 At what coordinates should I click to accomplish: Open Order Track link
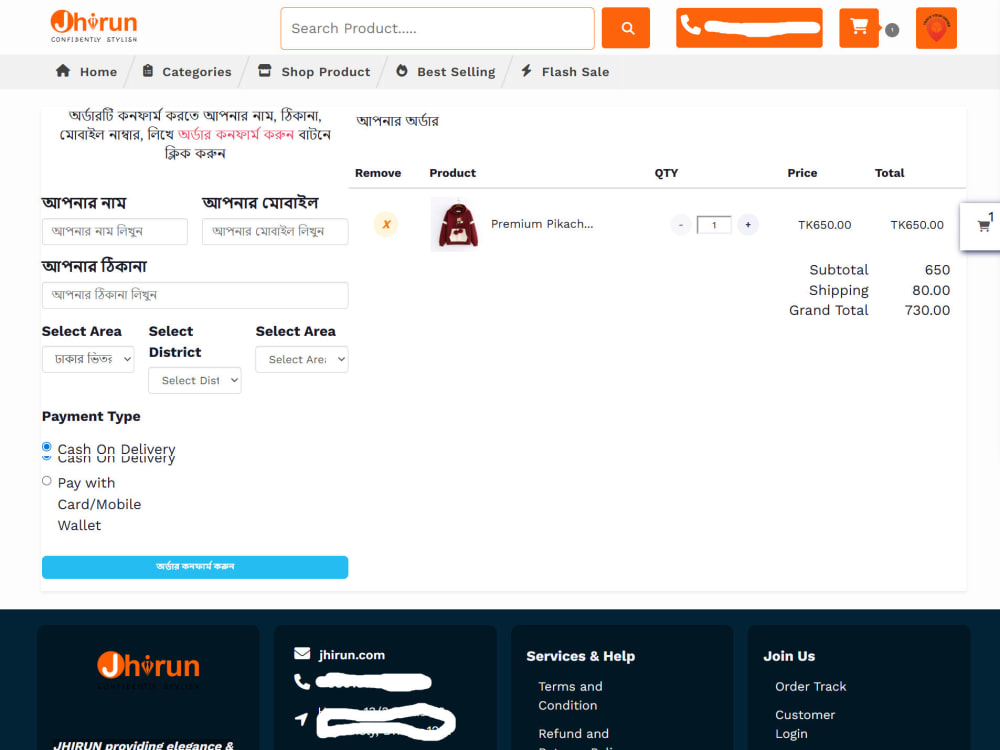pyautogui.click(x=811, y=686)
